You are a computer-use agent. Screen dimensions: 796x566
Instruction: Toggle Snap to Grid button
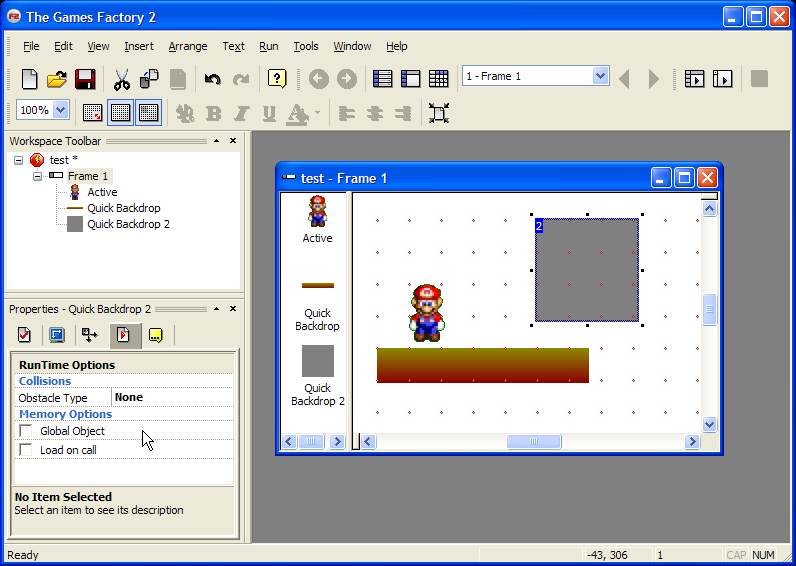[149, 112]
